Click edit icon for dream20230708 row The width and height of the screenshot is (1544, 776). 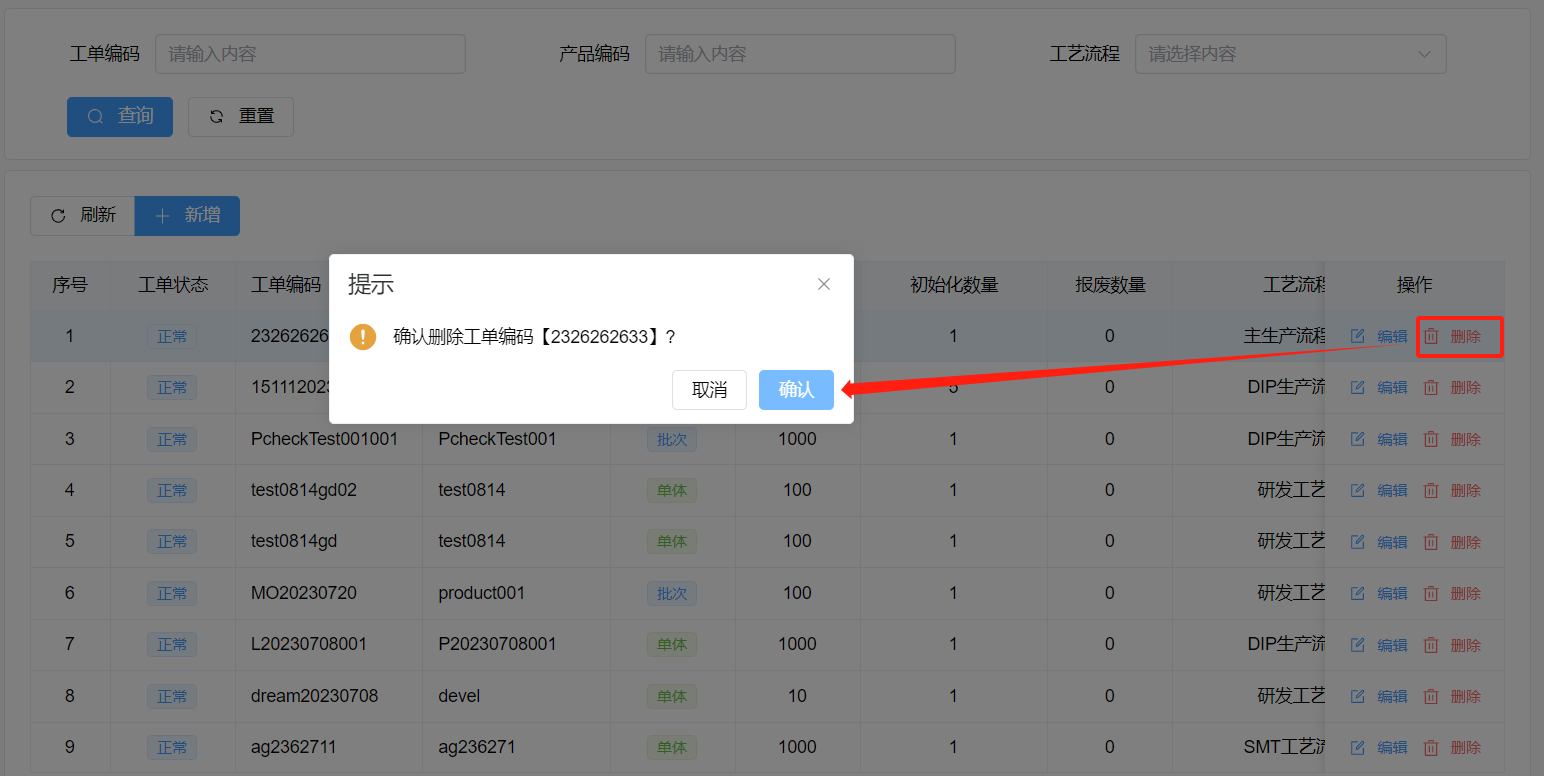coord(1358,696)
